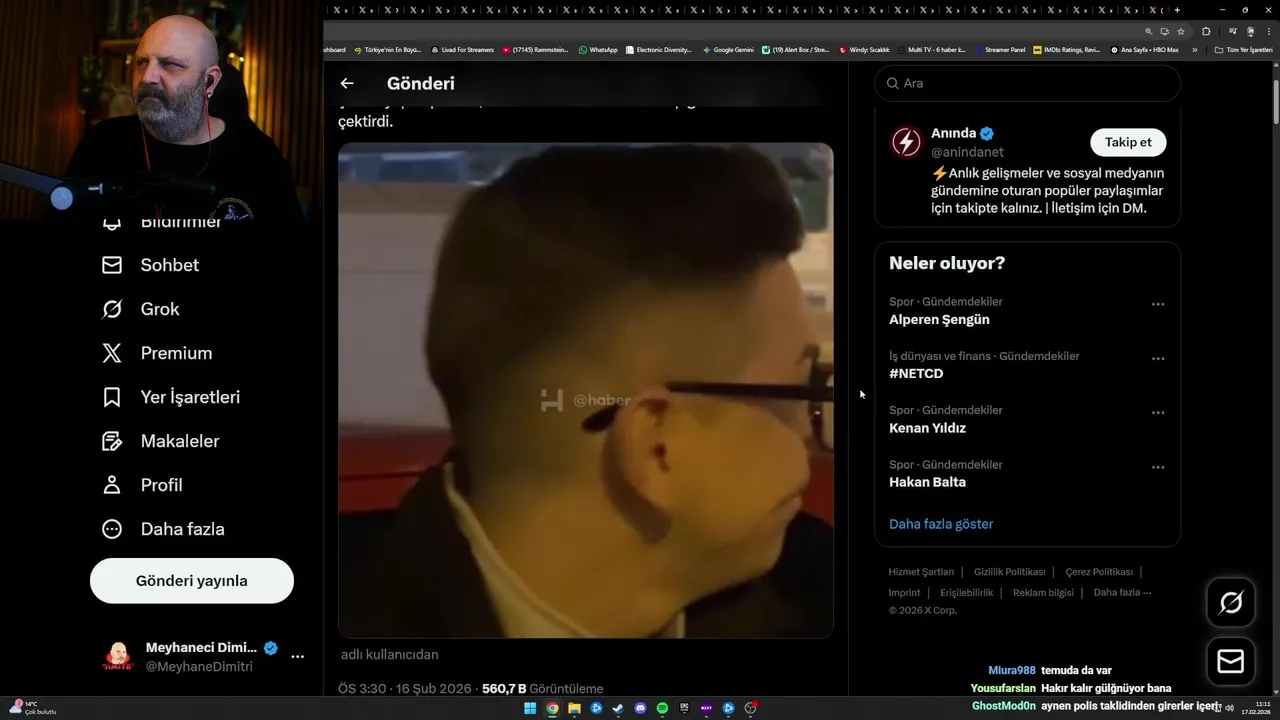This screenshot has height=720, width=1280.
Task: Click the bookmark ribbon icon
Action: (x=112, y=397)
